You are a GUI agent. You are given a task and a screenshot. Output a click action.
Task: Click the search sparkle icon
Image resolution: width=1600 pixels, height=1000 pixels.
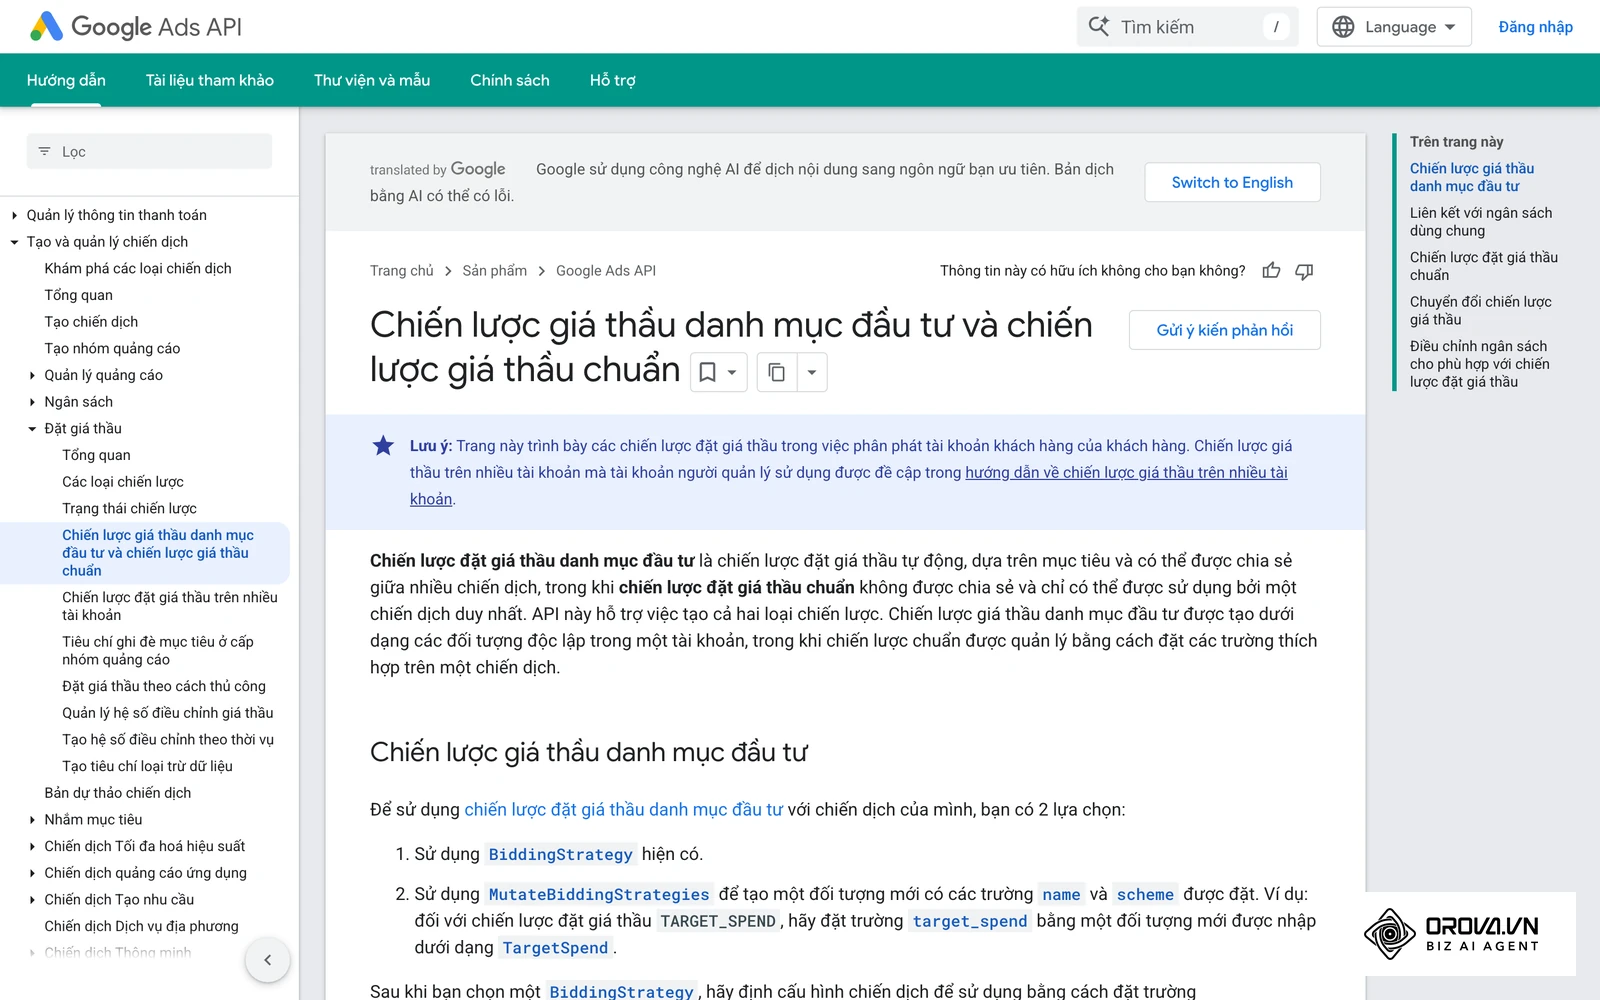coord(1099,27)
